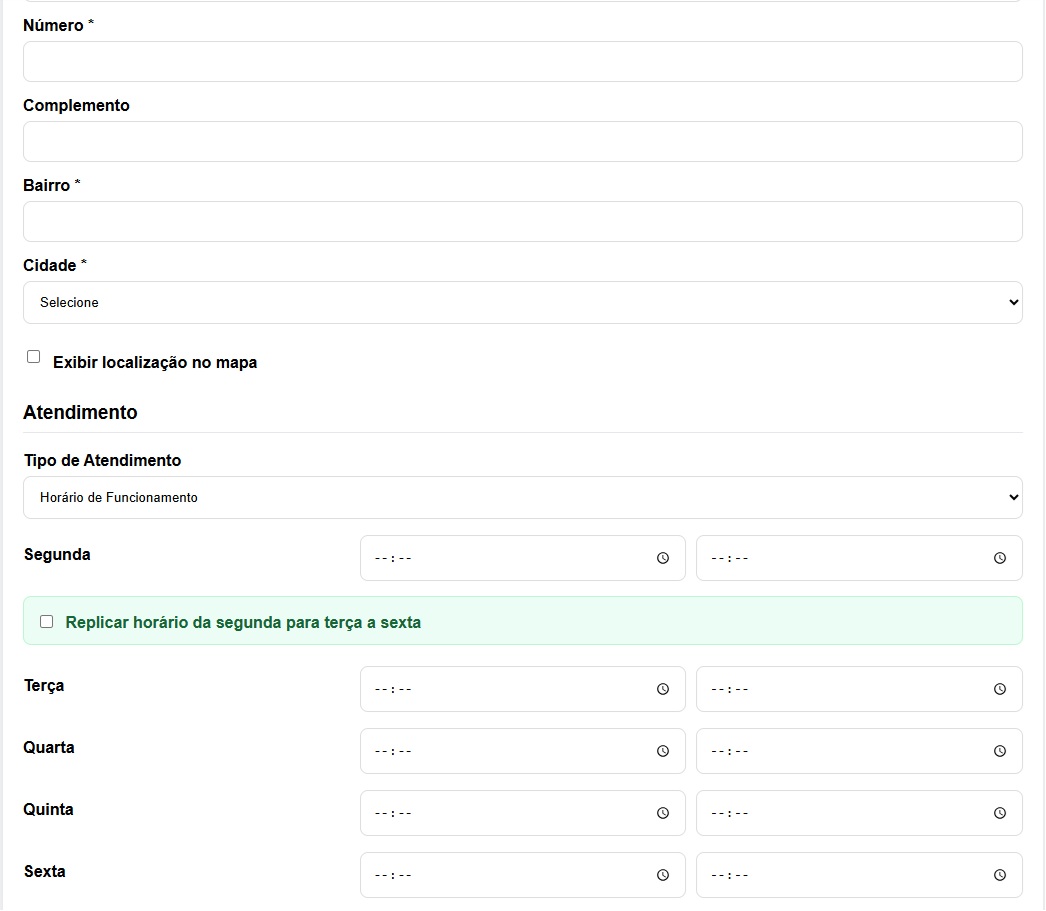Check 'Replicar horário da segunda' checkbox
The width and height of the screenshot is (1046, 911).
(x=47, y=622)
